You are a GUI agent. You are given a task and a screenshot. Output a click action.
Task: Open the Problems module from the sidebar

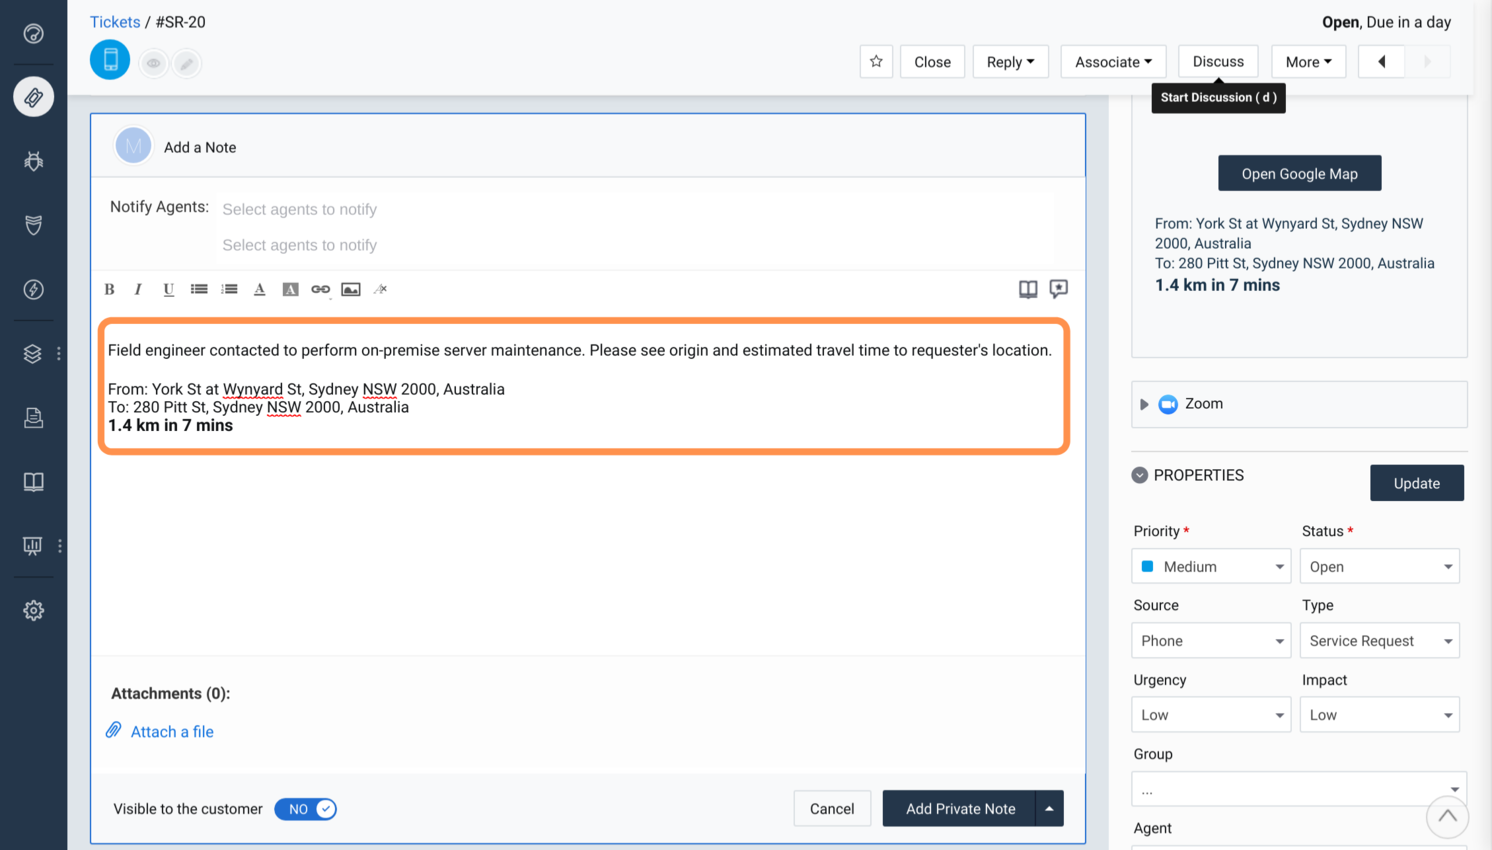(x=33, y=161)
